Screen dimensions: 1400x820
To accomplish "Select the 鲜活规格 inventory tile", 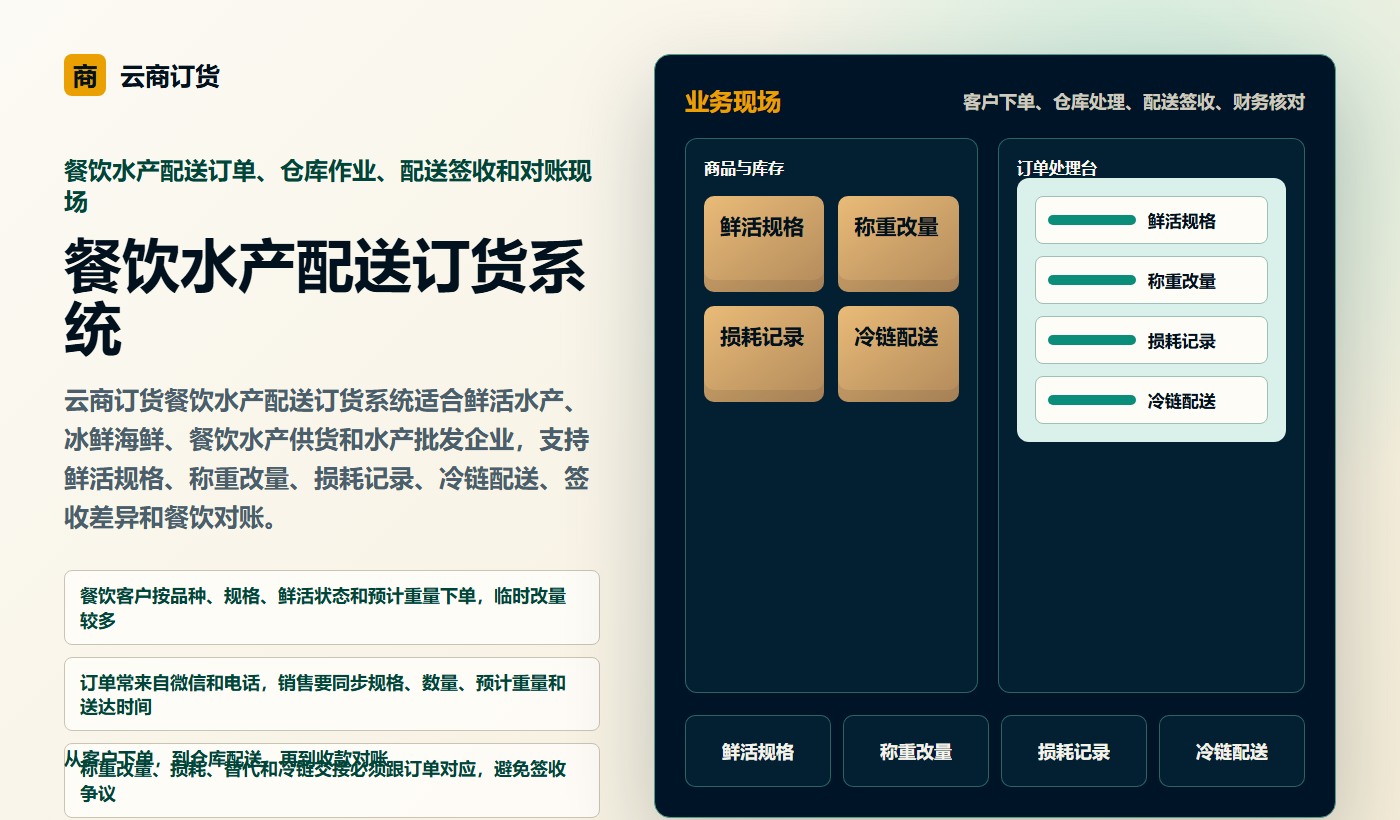I will tap(764, 244).
